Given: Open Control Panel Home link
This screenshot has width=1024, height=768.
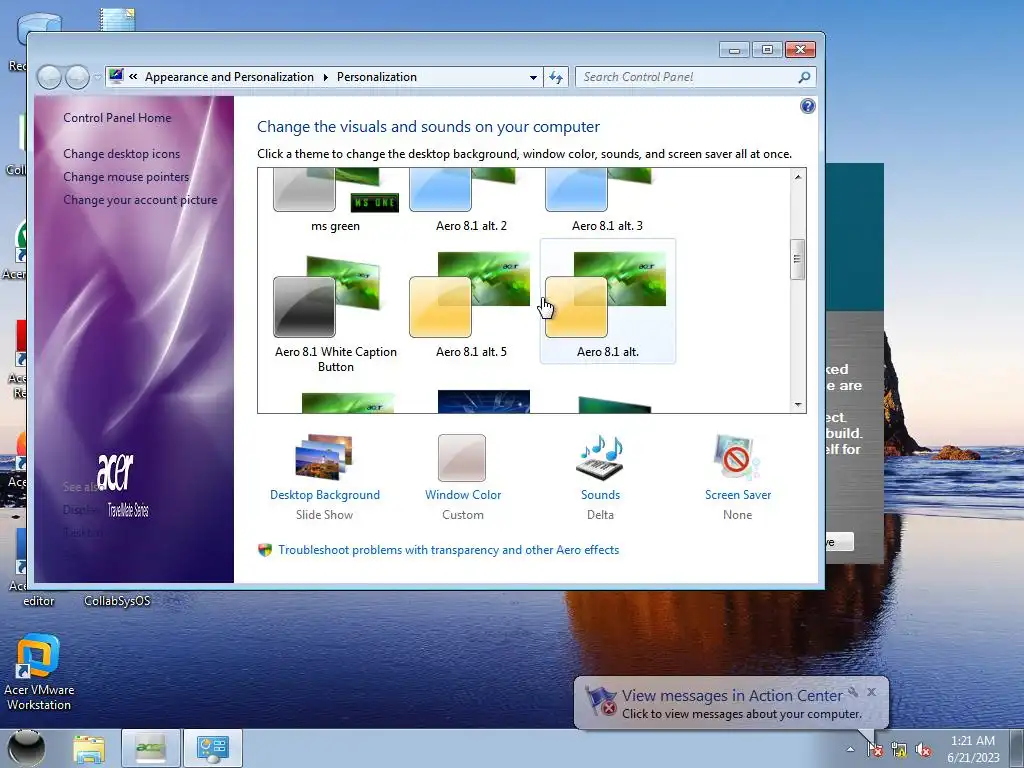Looking at the screenshot, I should point(117,118).
